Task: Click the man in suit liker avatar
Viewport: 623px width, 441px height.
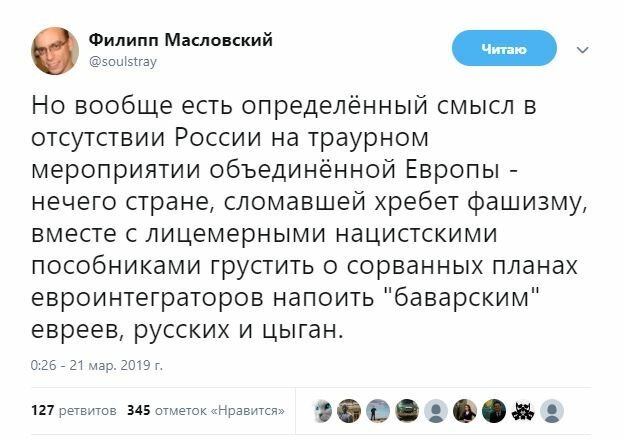Action: coord(493,410)
